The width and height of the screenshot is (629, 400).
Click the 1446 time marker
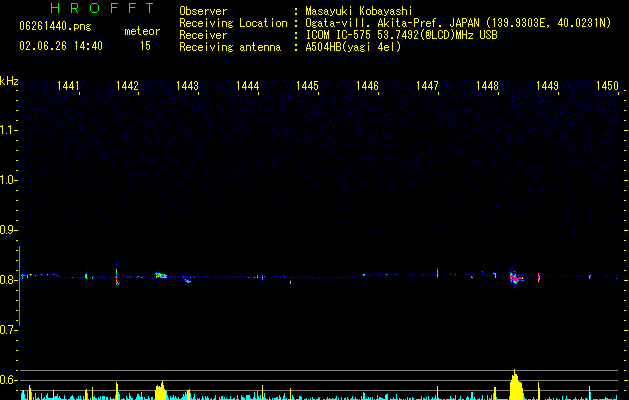click(367, 86)
